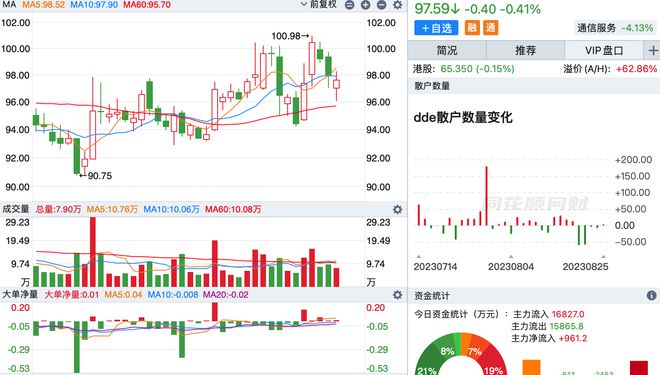This screenshot has width=660, height=375.
Task: Select the 20230804 date marker triangle
Action: tap(511, 256)
